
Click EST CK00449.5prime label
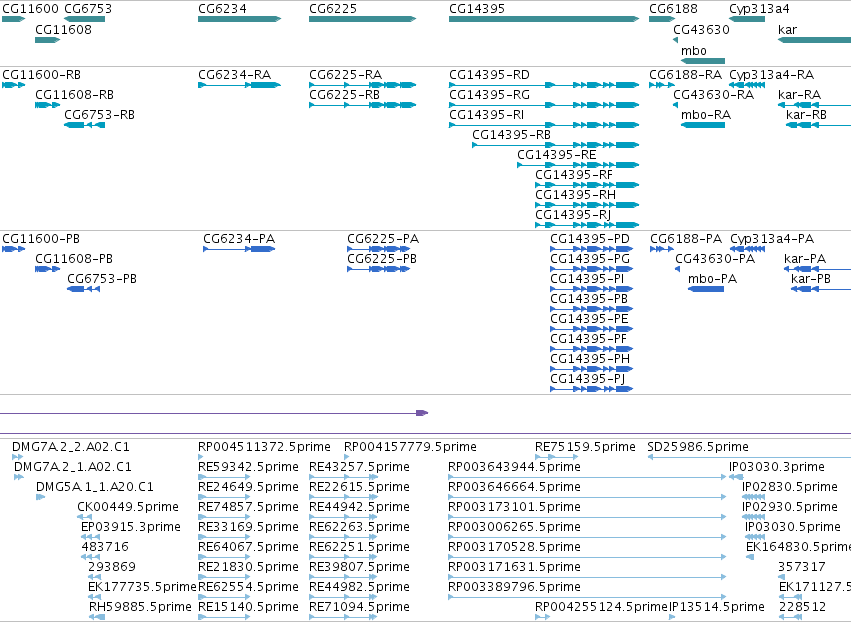click(x=128, y=507)
